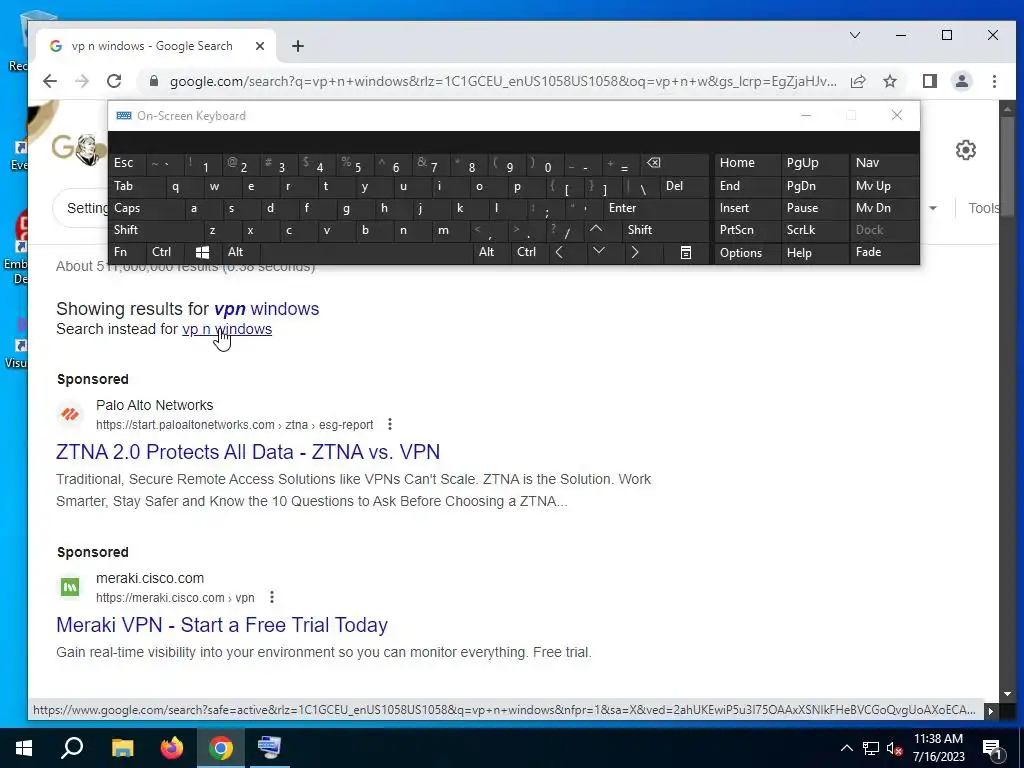
Task: Click the Chrome forward arrow
Action: (x=82, y=81)
